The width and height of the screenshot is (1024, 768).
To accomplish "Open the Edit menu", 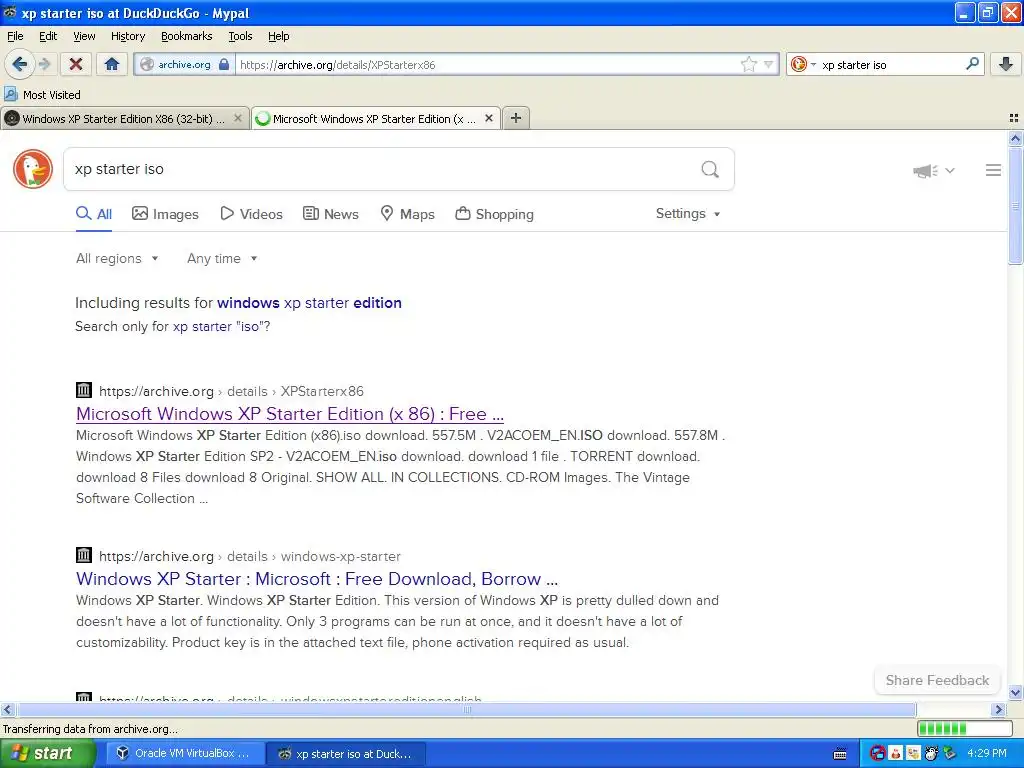I will pyautogui.click(x=48, y=36).
